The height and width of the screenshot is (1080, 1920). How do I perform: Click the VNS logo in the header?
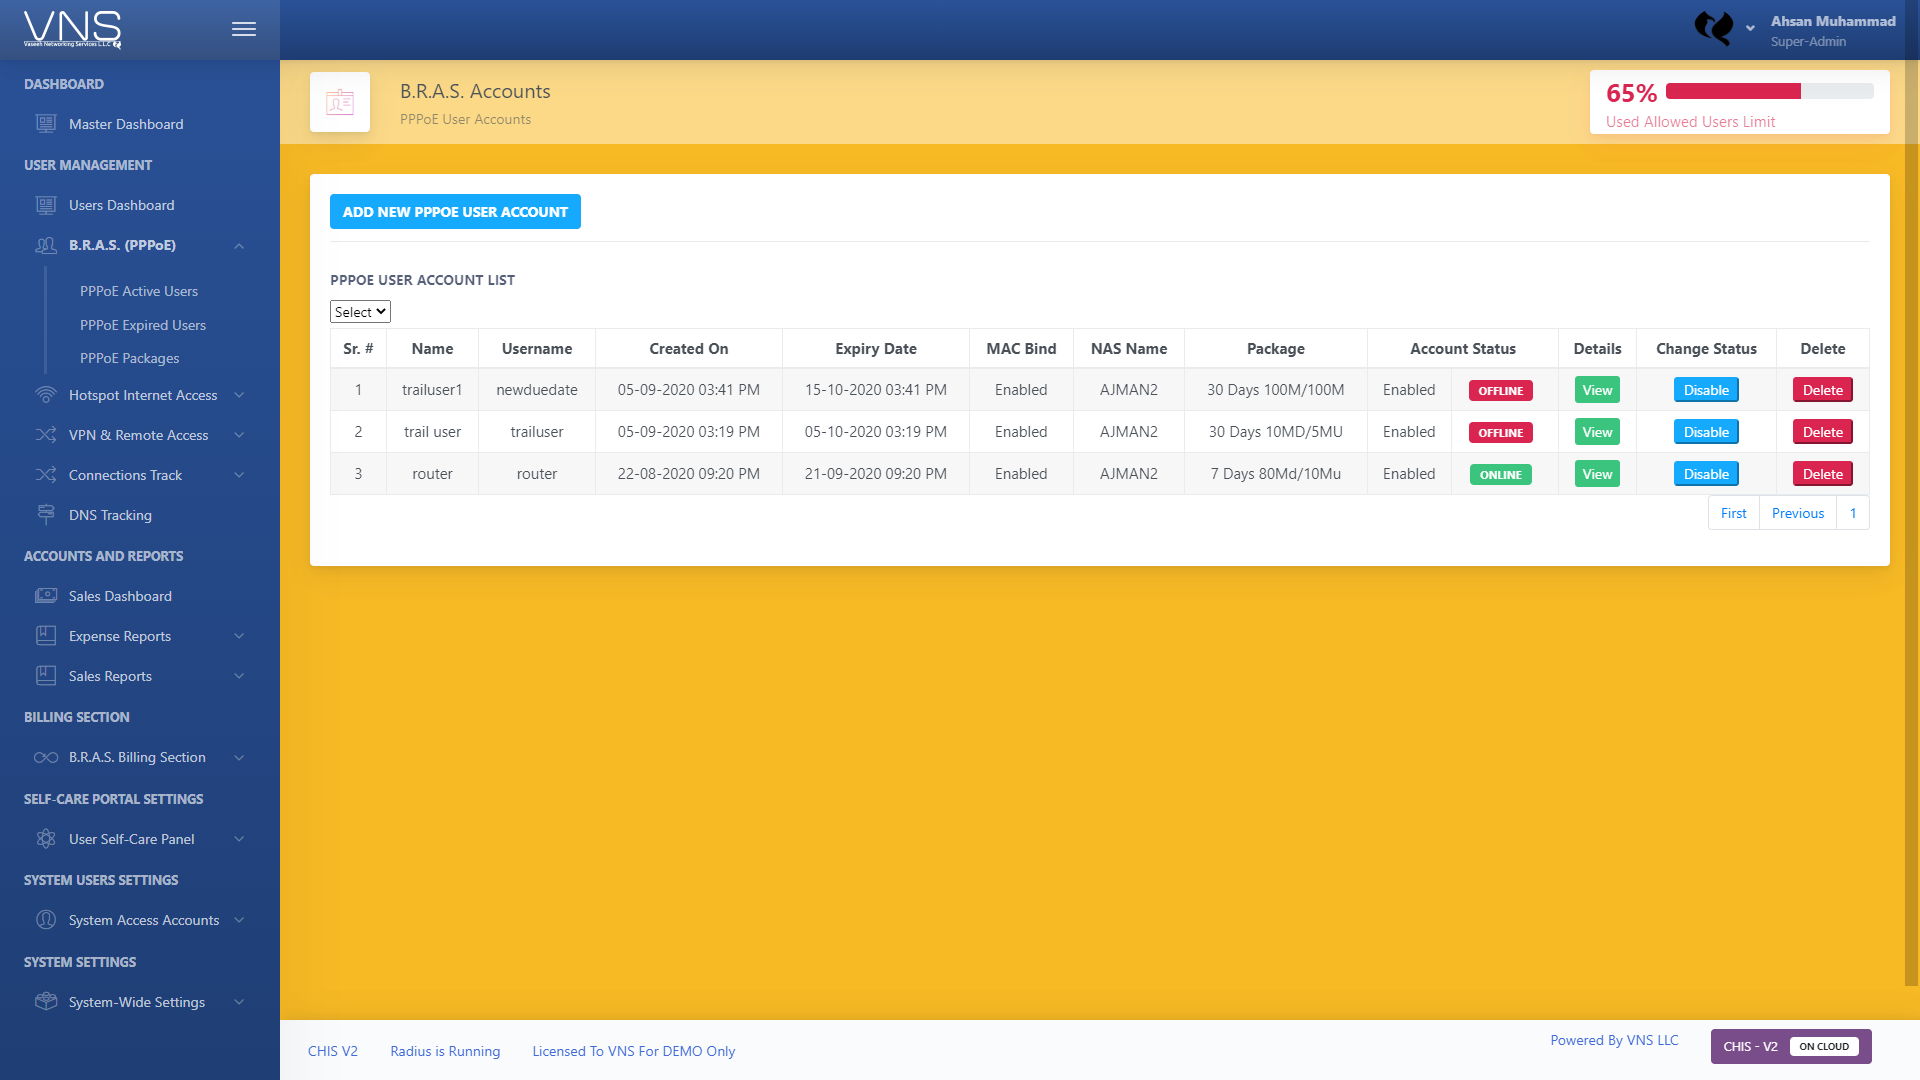(72, 29)
